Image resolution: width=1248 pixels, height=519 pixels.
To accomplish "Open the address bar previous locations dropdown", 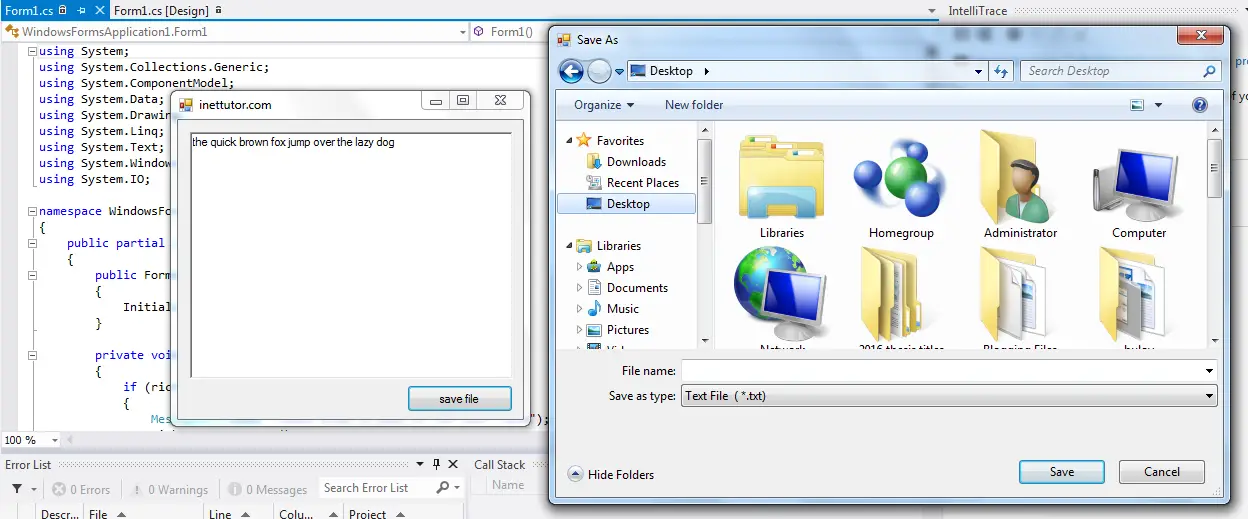I will 978,71.
